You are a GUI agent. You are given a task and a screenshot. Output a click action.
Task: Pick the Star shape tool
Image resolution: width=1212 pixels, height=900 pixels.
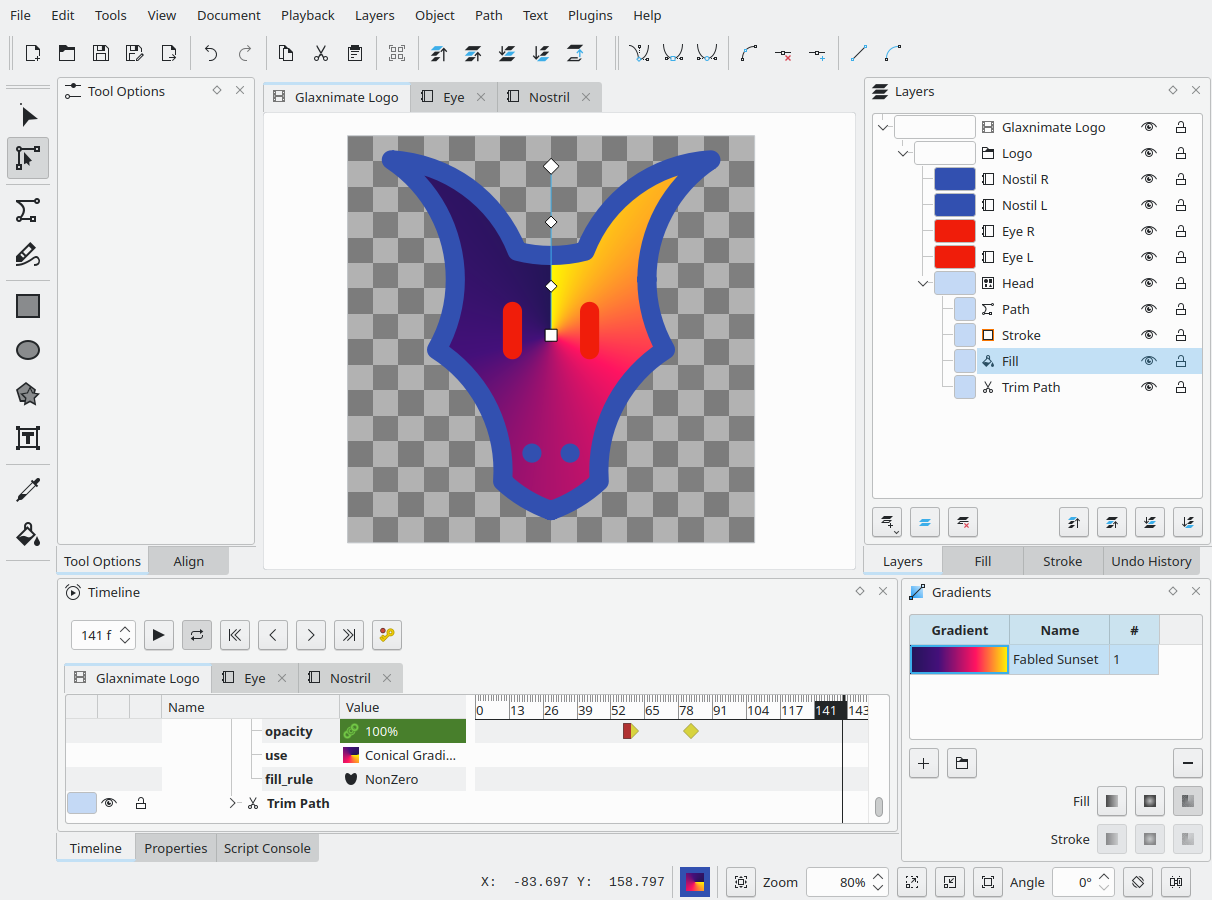click(x=28, y=394)
